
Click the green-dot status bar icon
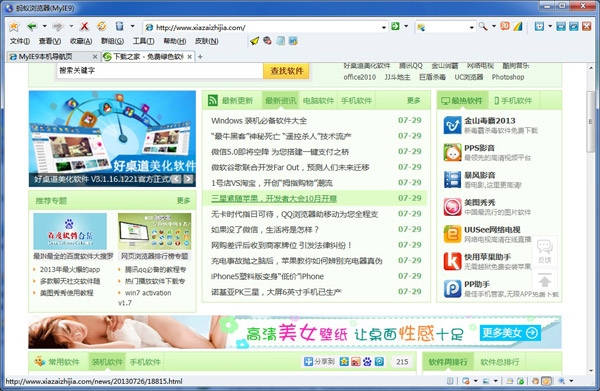tap(520, 381)
